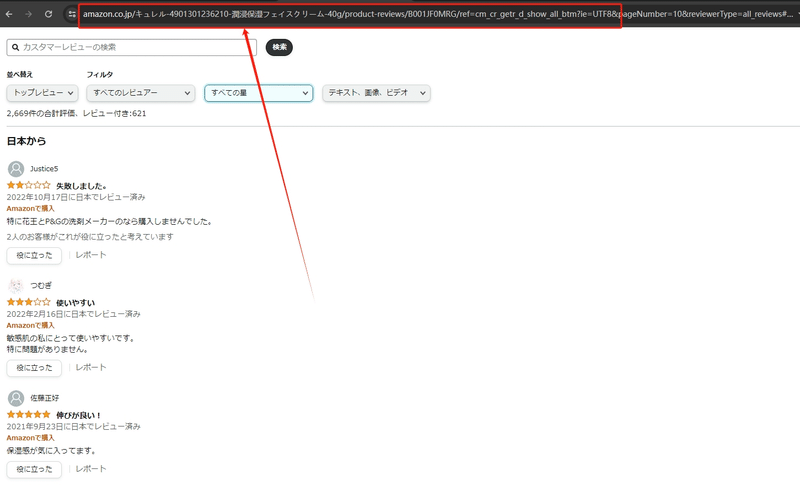800x488 pixels.
Task: Click text 2人のお客様がこれが役に立ったと考えています
Action: pyautogui.click(x=90, y=237)
